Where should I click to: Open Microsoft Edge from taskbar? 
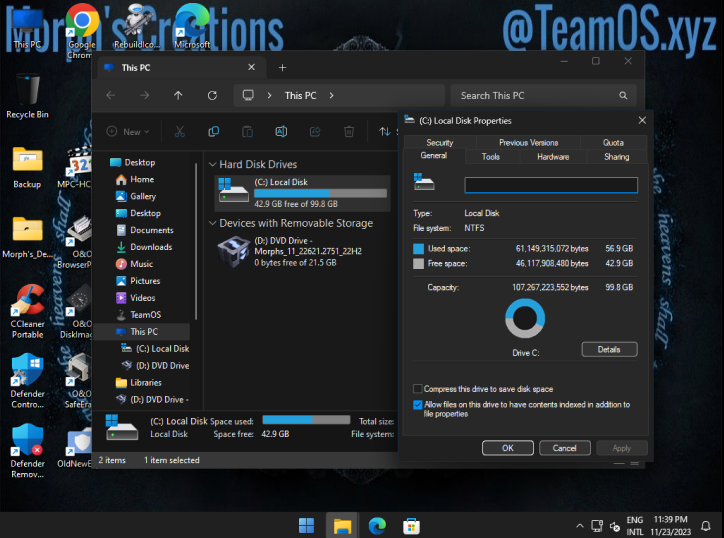click(x=377, y=526)
